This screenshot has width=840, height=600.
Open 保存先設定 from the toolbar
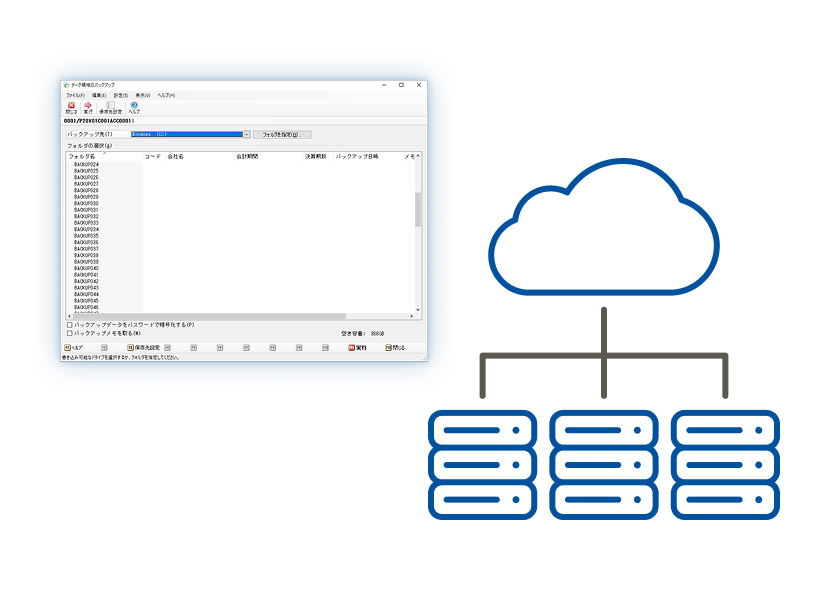click(x=110, y=106)
